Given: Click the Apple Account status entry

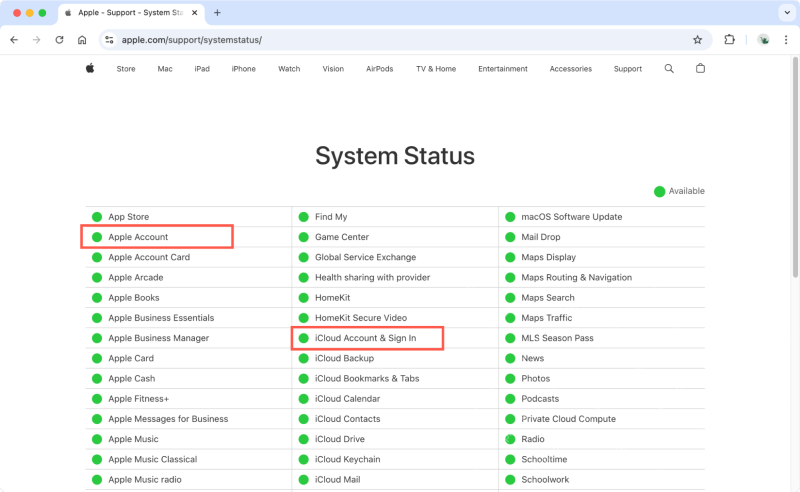Looking at the screenshot, I should [x=138, y=237].
